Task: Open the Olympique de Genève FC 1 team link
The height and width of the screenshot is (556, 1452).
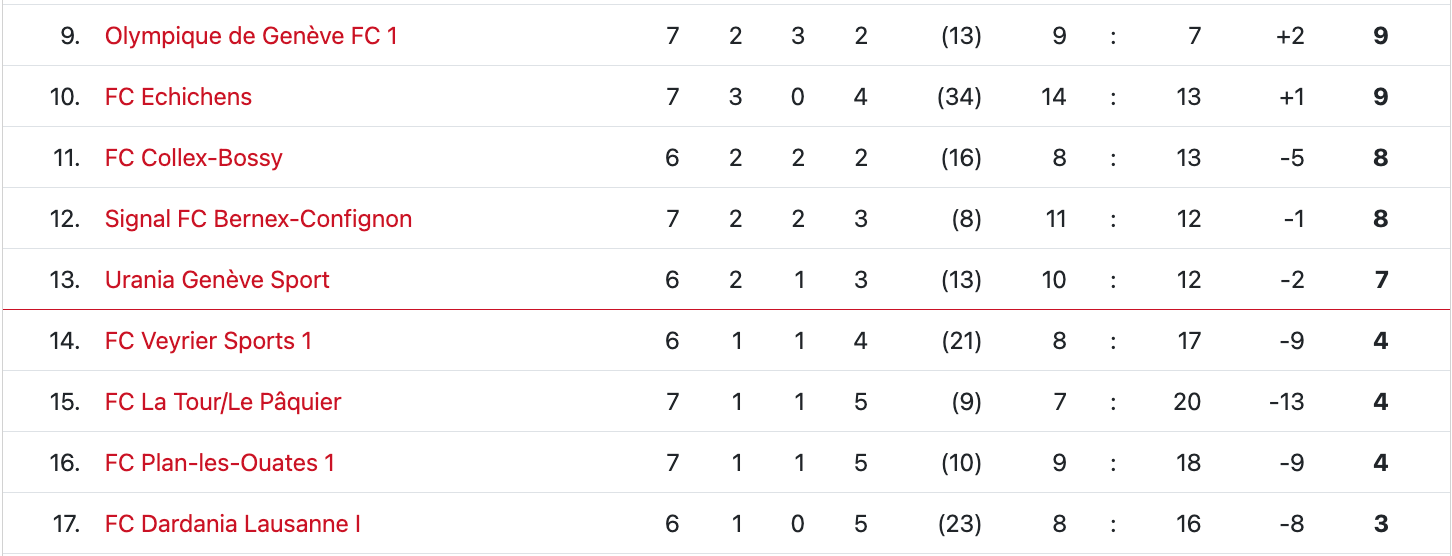Action: 251,36
